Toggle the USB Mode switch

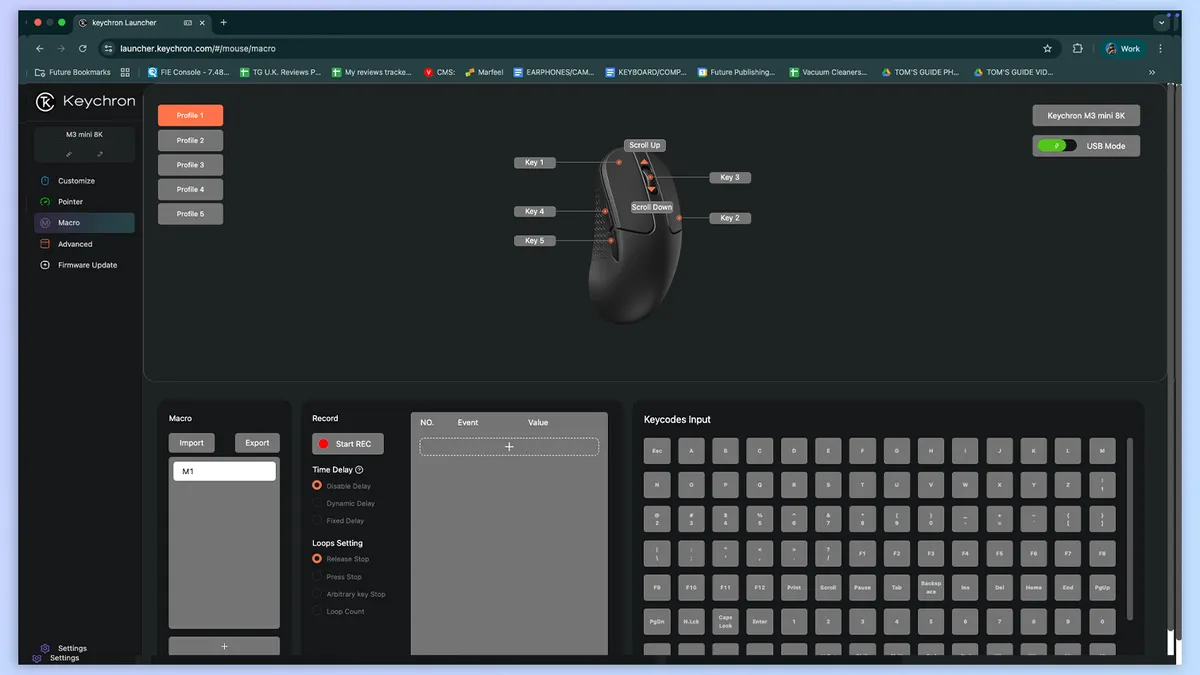pyautogui.click(x=1055, y=146)
